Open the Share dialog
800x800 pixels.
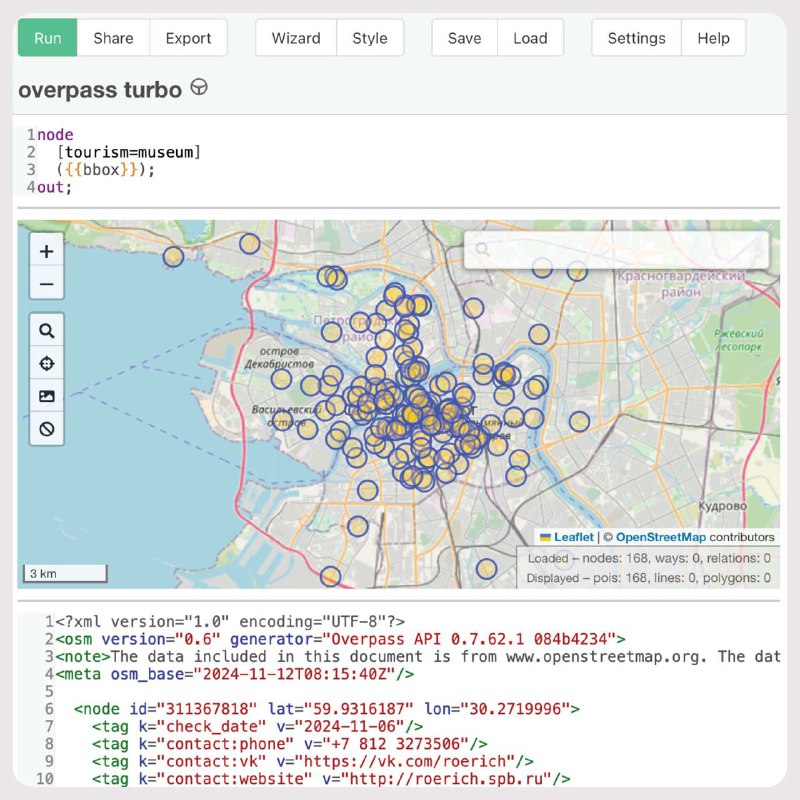click(x=113, y=38)
